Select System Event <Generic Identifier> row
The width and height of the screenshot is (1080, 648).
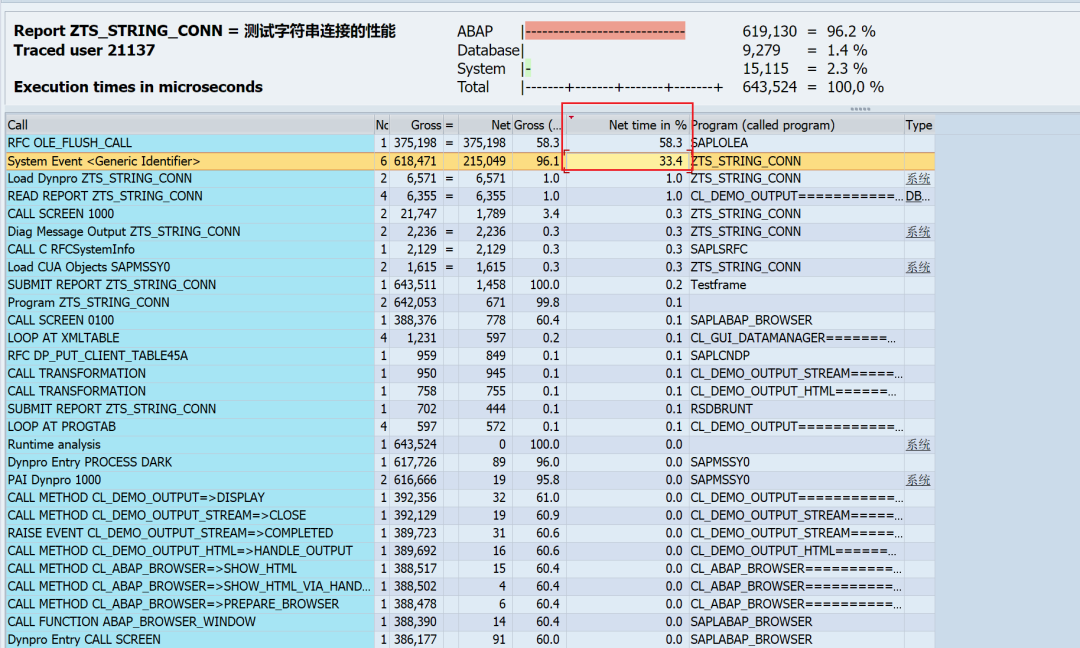point(189,161)
